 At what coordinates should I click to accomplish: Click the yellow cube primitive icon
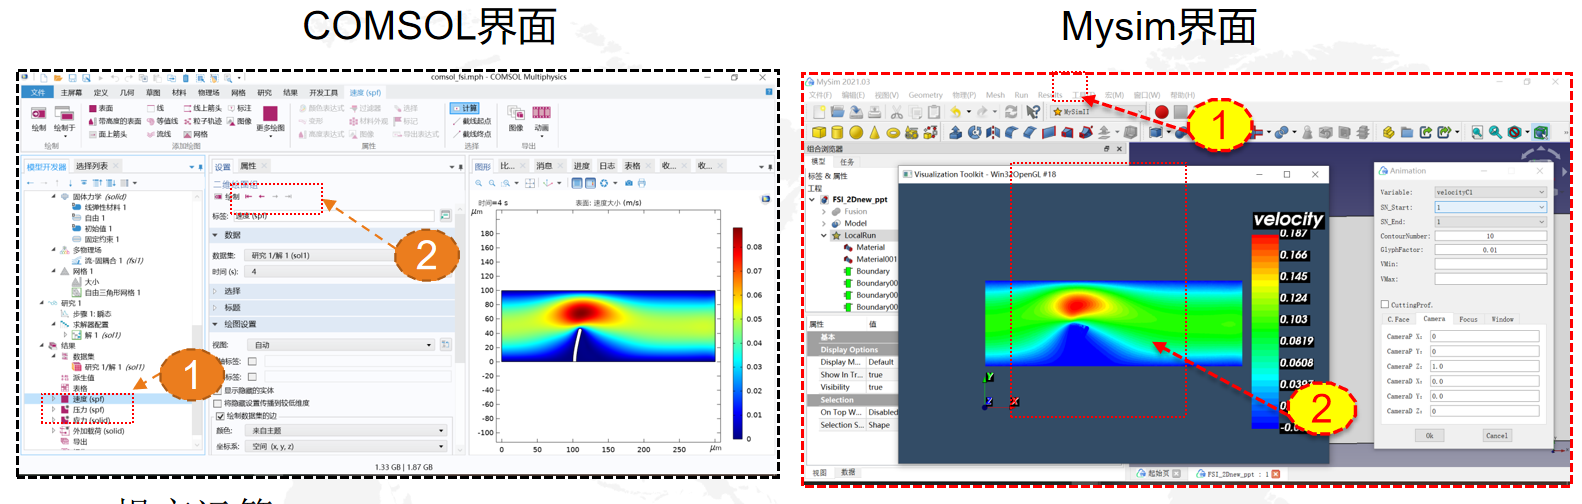click(820, 132)
